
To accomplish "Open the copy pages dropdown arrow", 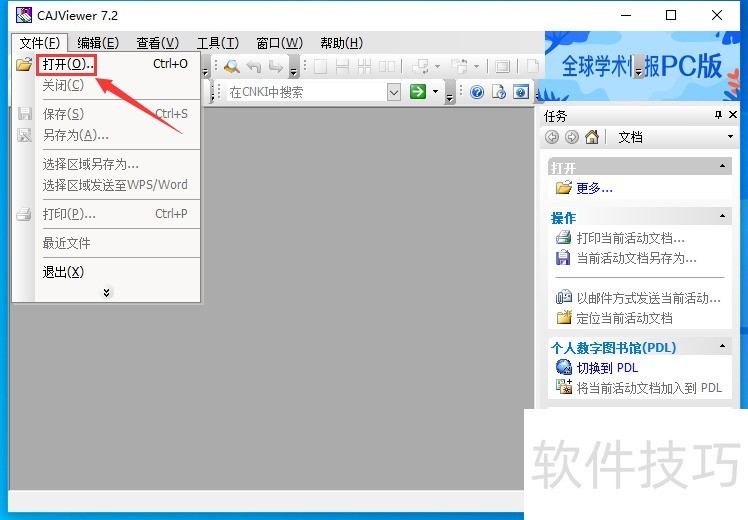I will (476, 66).
